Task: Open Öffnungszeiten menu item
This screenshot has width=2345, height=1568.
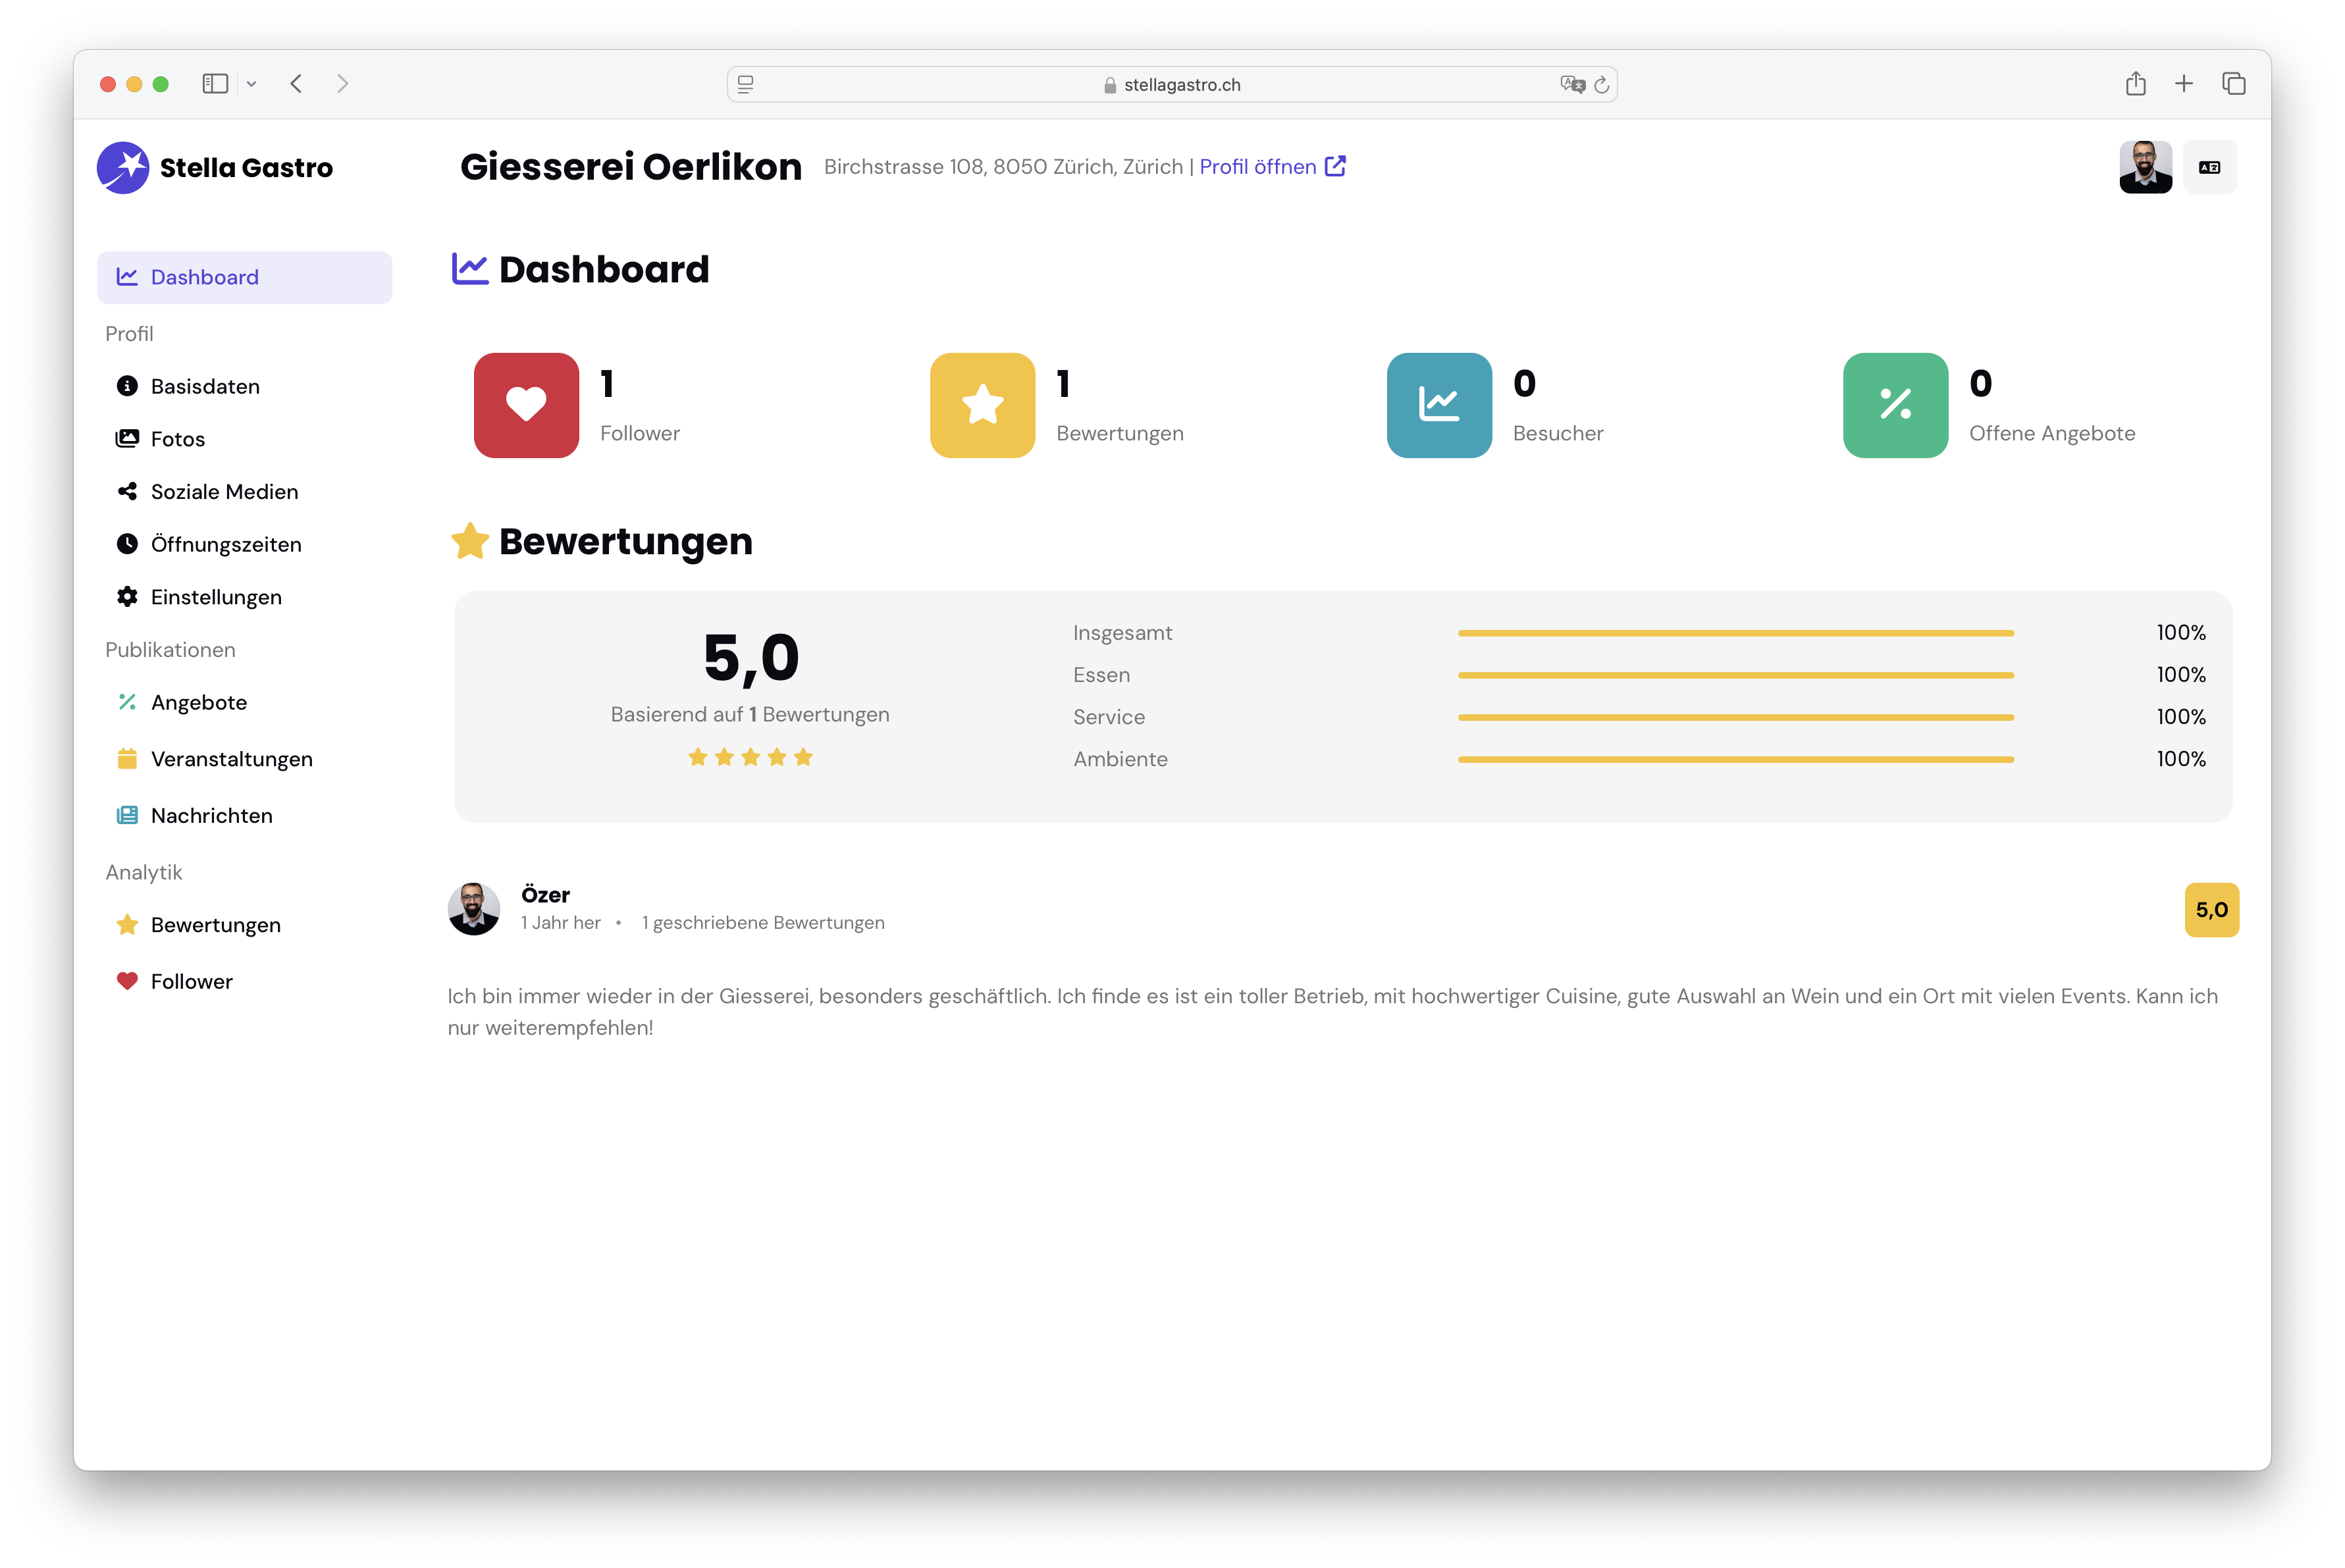Action: pos(226,544)
